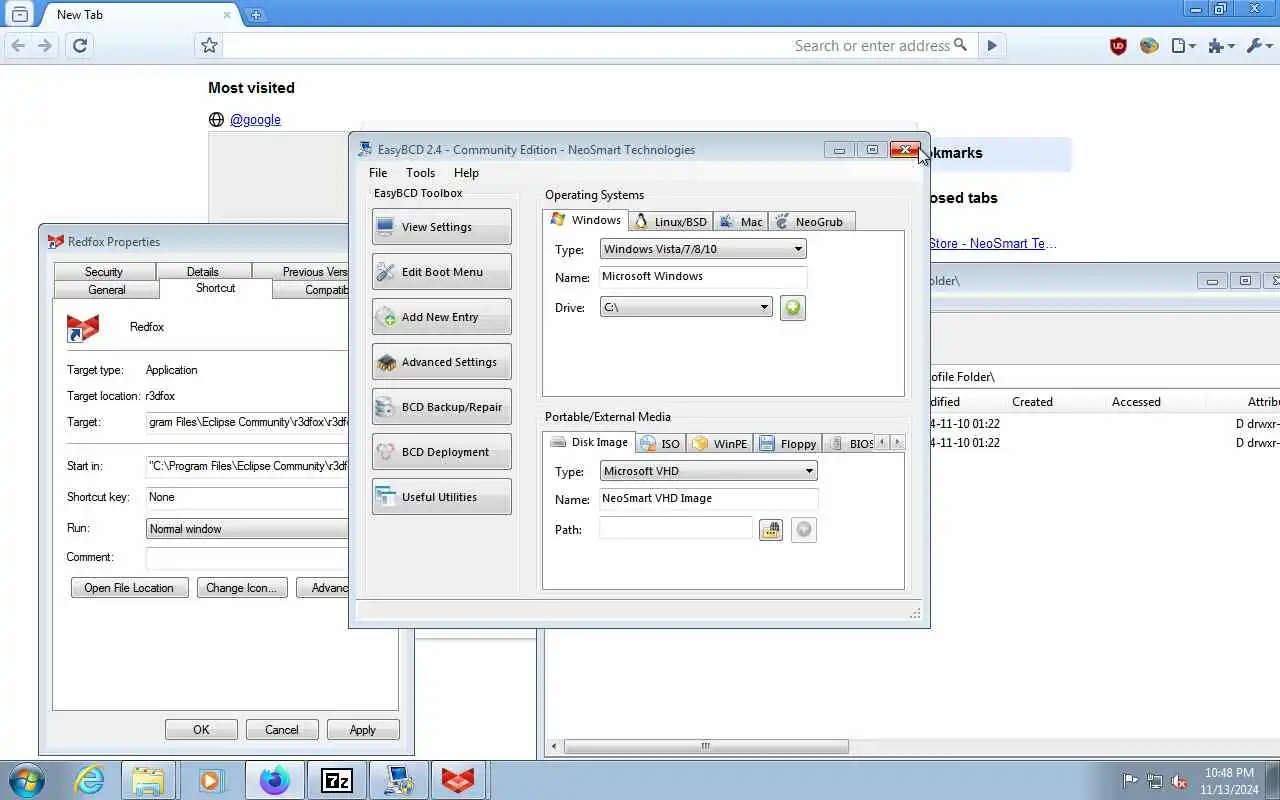The height and width of the screenshot is (800, 1280).
Task: Open the Microsoft VHD type dropdown
Action: pos(709,471)
